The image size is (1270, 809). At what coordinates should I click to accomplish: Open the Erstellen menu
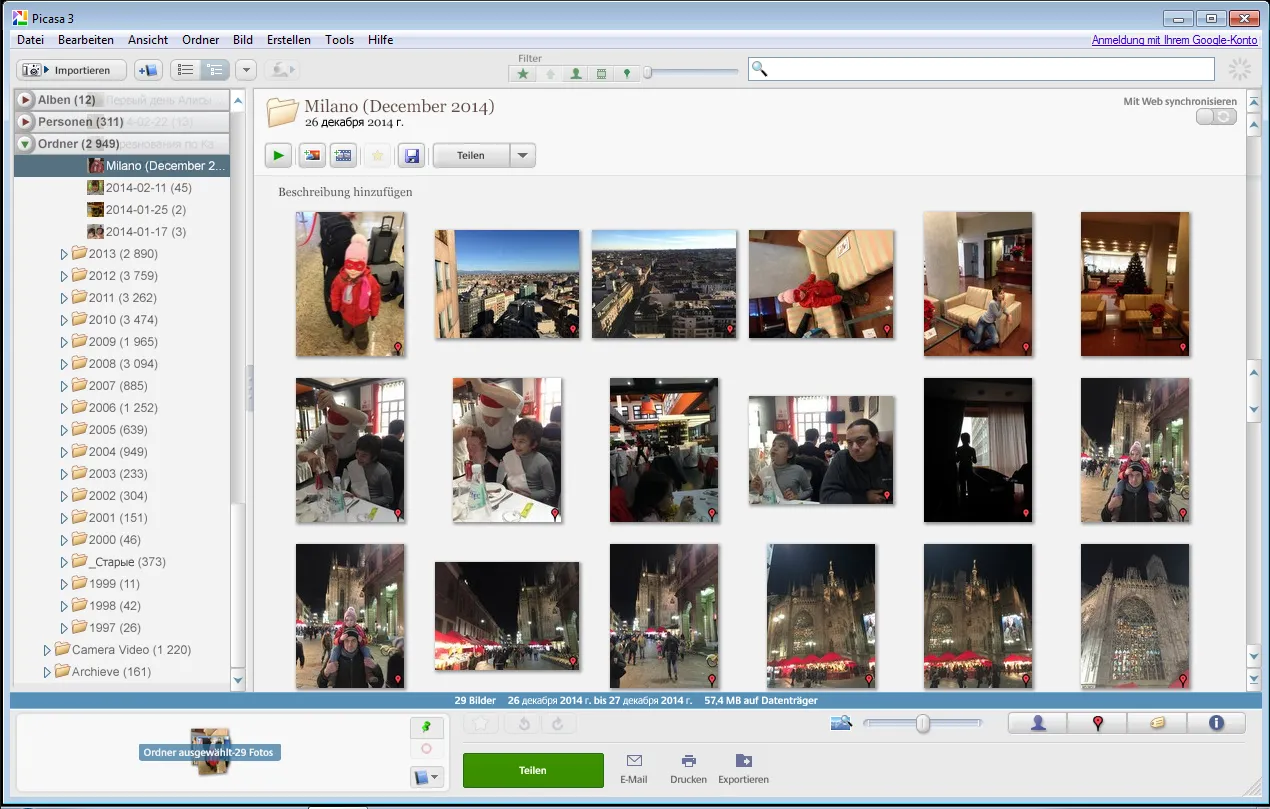click(289, 40)
